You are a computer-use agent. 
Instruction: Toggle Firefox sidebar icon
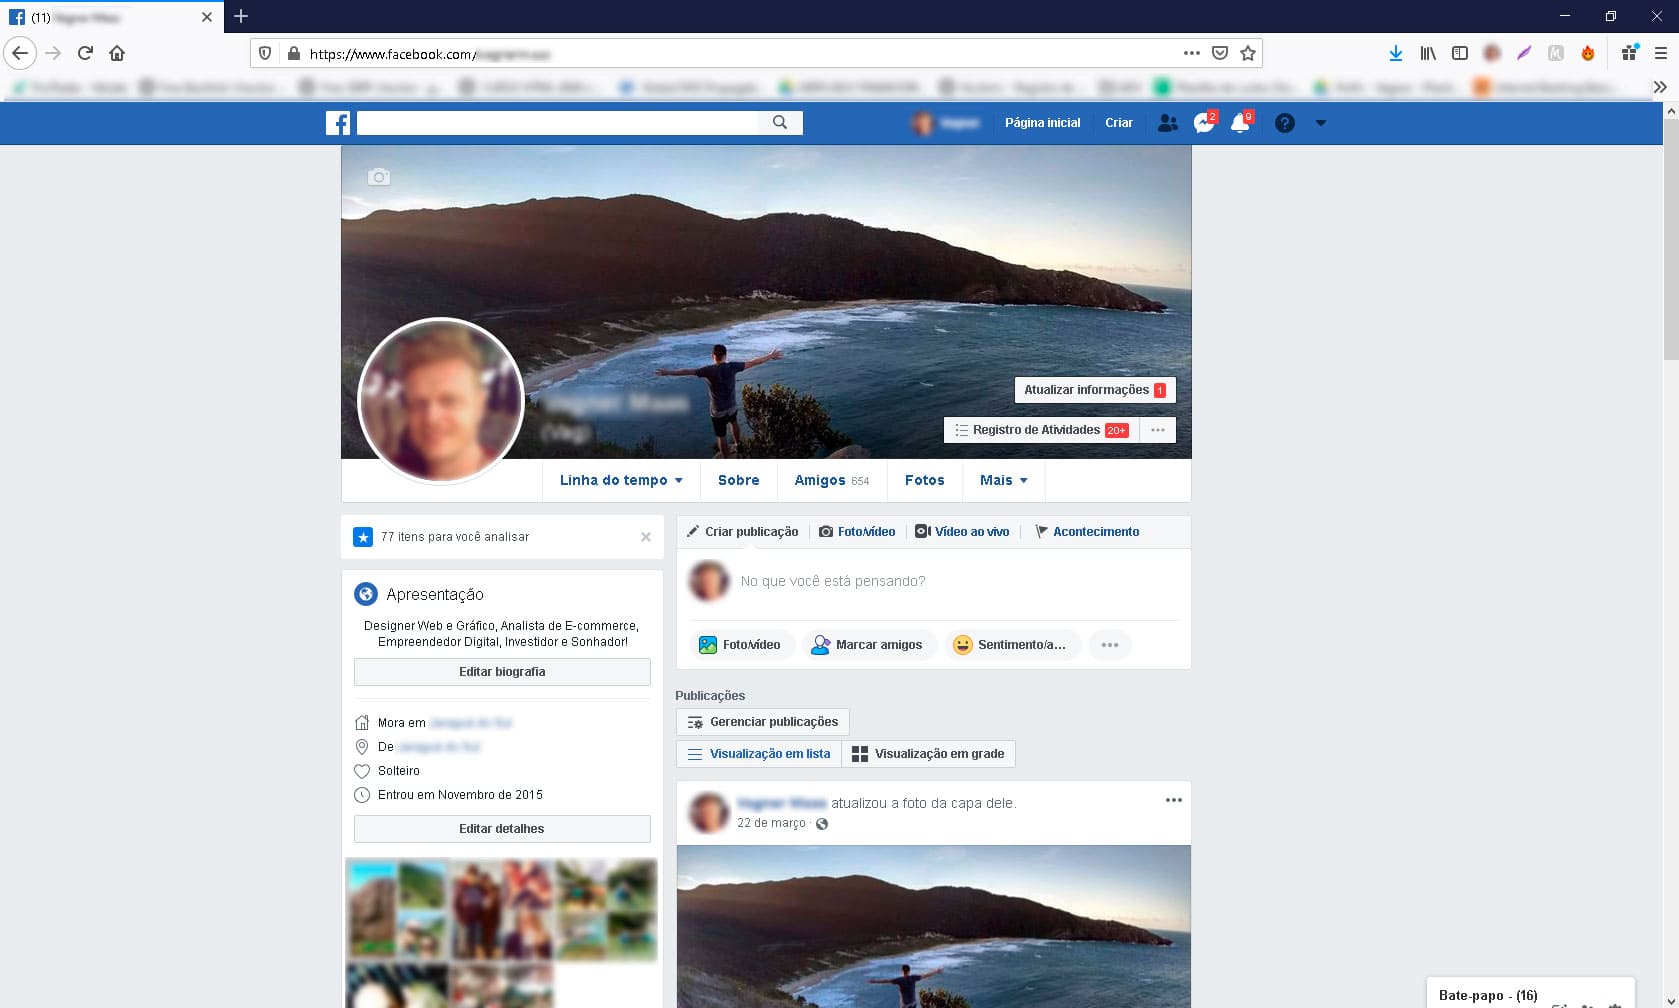(1460, 53)
